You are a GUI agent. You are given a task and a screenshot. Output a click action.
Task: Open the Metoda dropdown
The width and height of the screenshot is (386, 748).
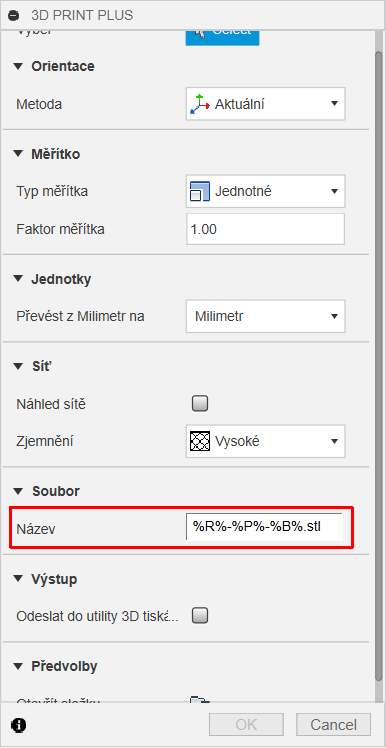click(265, 104)
